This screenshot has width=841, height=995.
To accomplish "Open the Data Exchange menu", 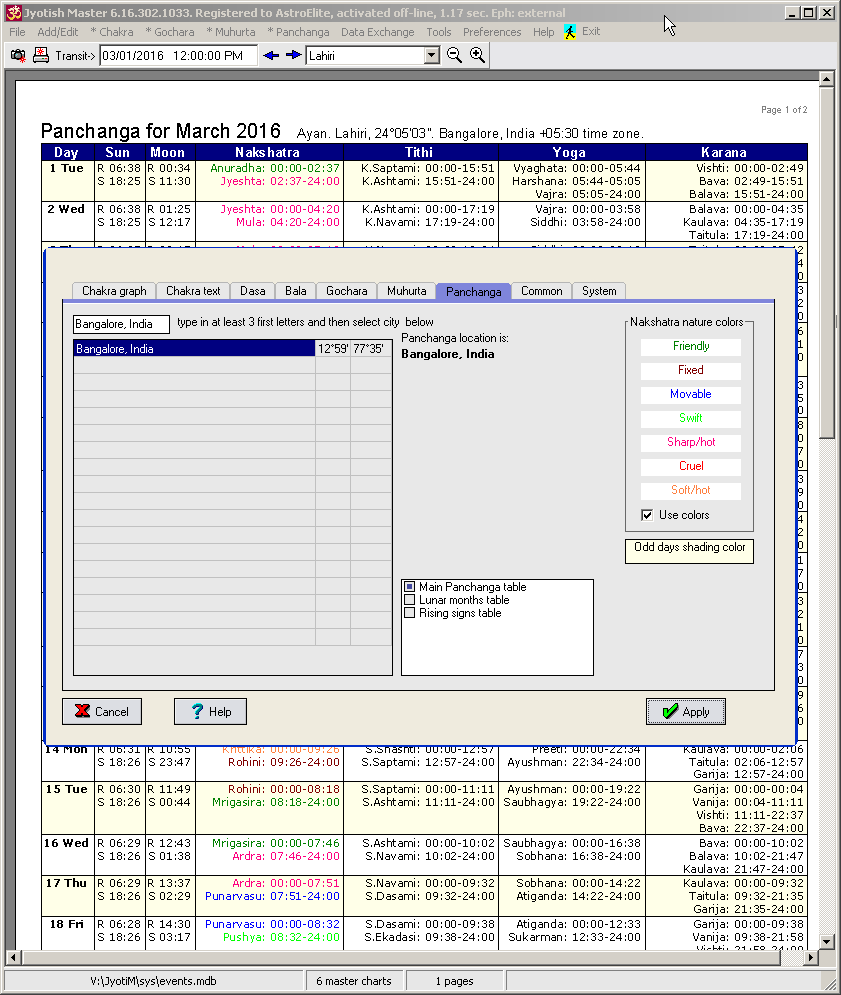I will click(x=377, y=32).
